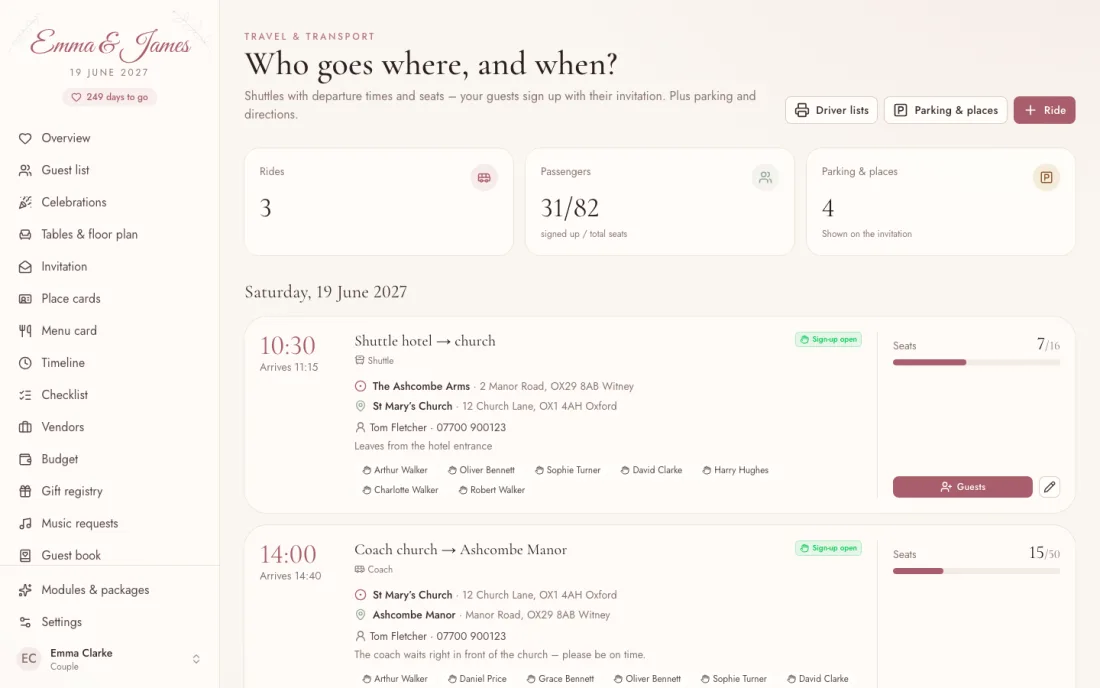Click the Rides summary card
This screenshot has height=688, width=1100.
pyautogui.click(x=379, y=202)
